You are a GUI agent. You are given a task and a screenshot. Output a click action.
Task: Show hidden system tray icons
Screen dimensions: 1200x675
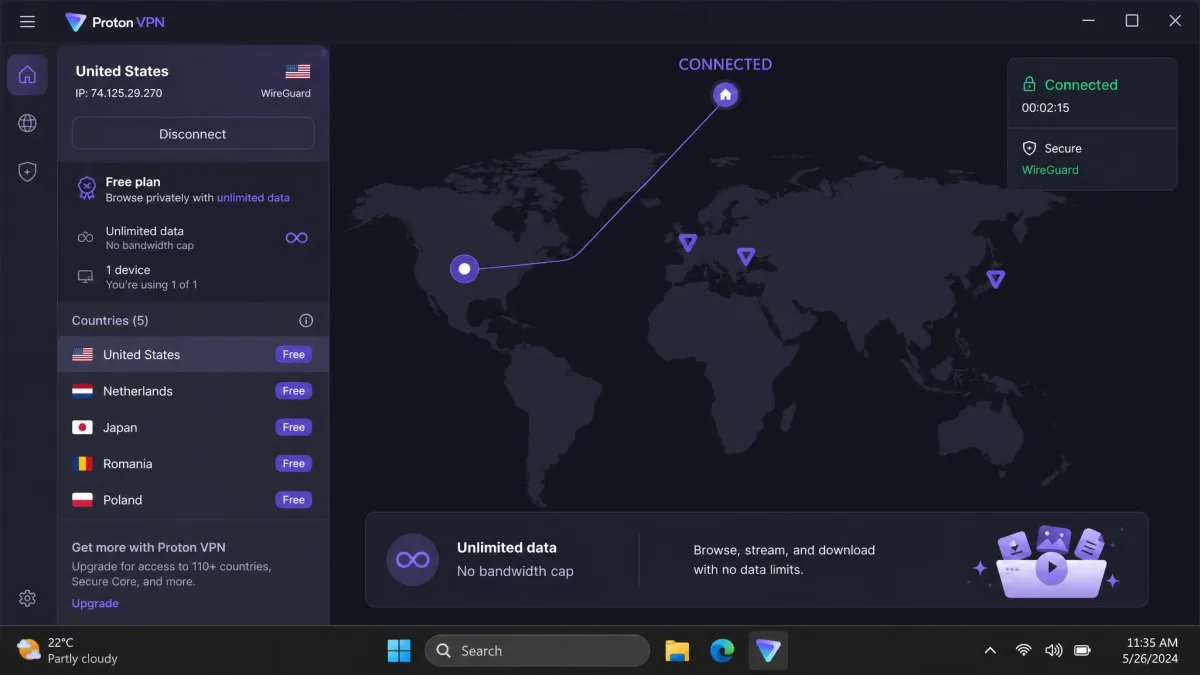(990, 651)
